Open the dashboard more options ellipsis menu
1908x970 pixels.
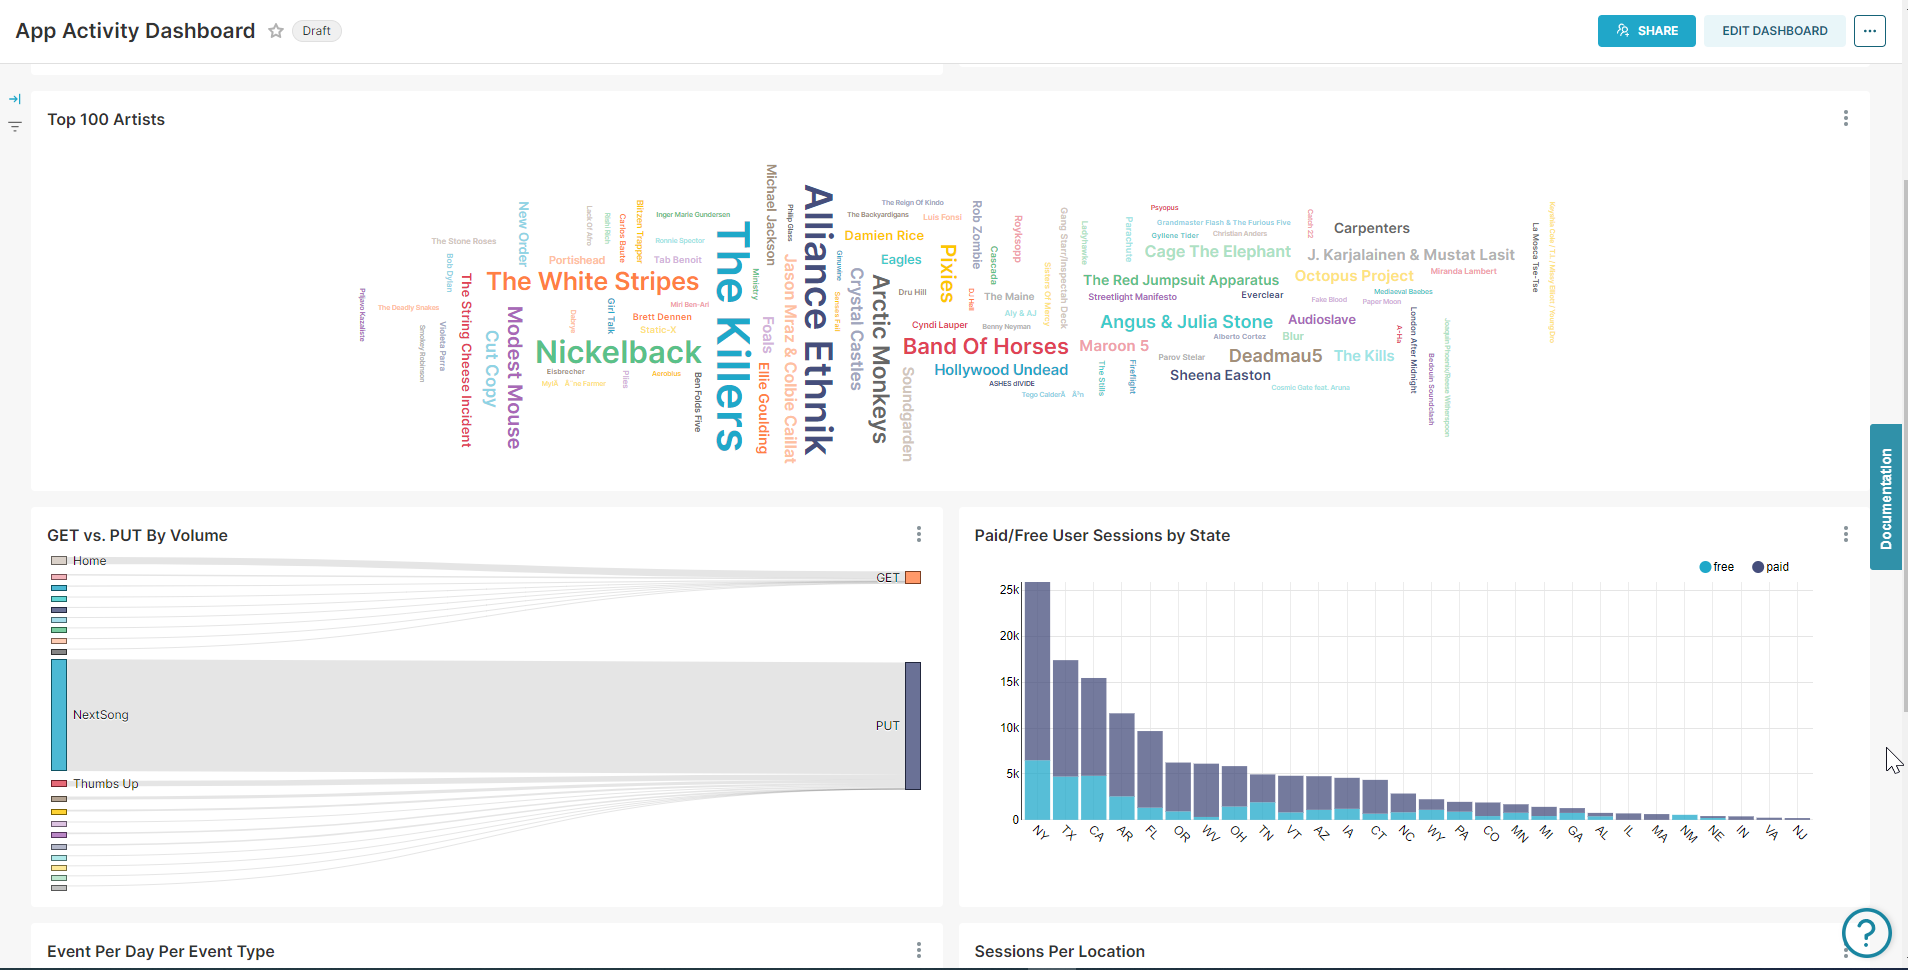coord(1869,31)
